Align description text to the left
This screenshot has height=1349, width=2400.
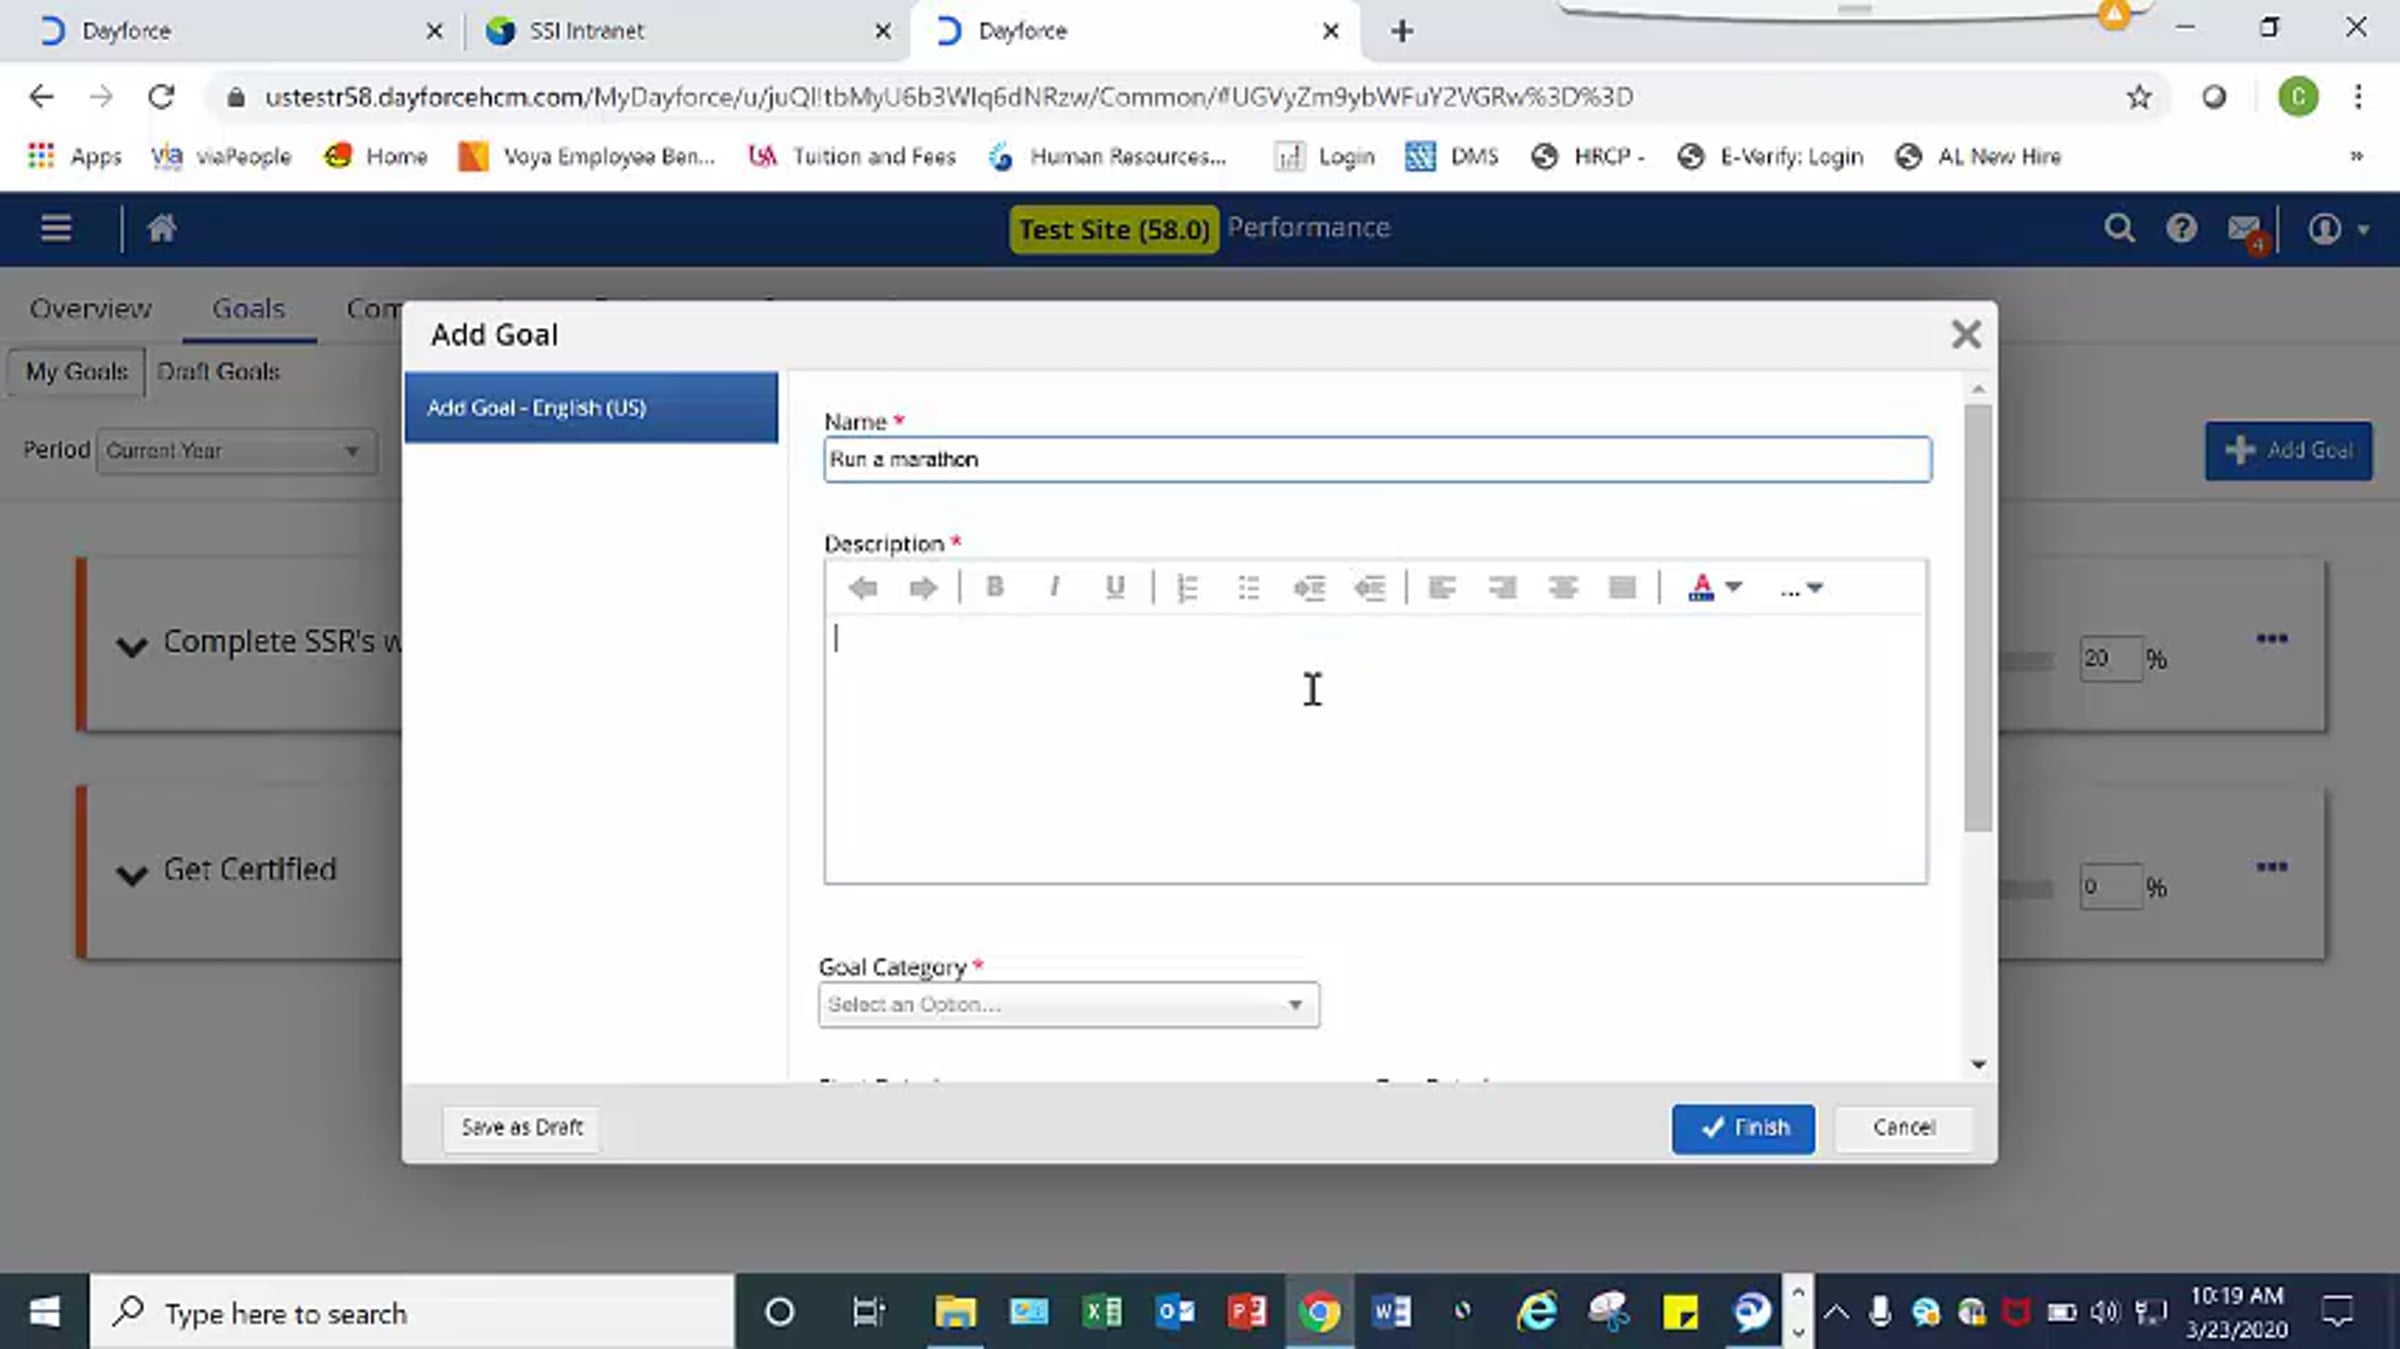(x=1441, y=587)
